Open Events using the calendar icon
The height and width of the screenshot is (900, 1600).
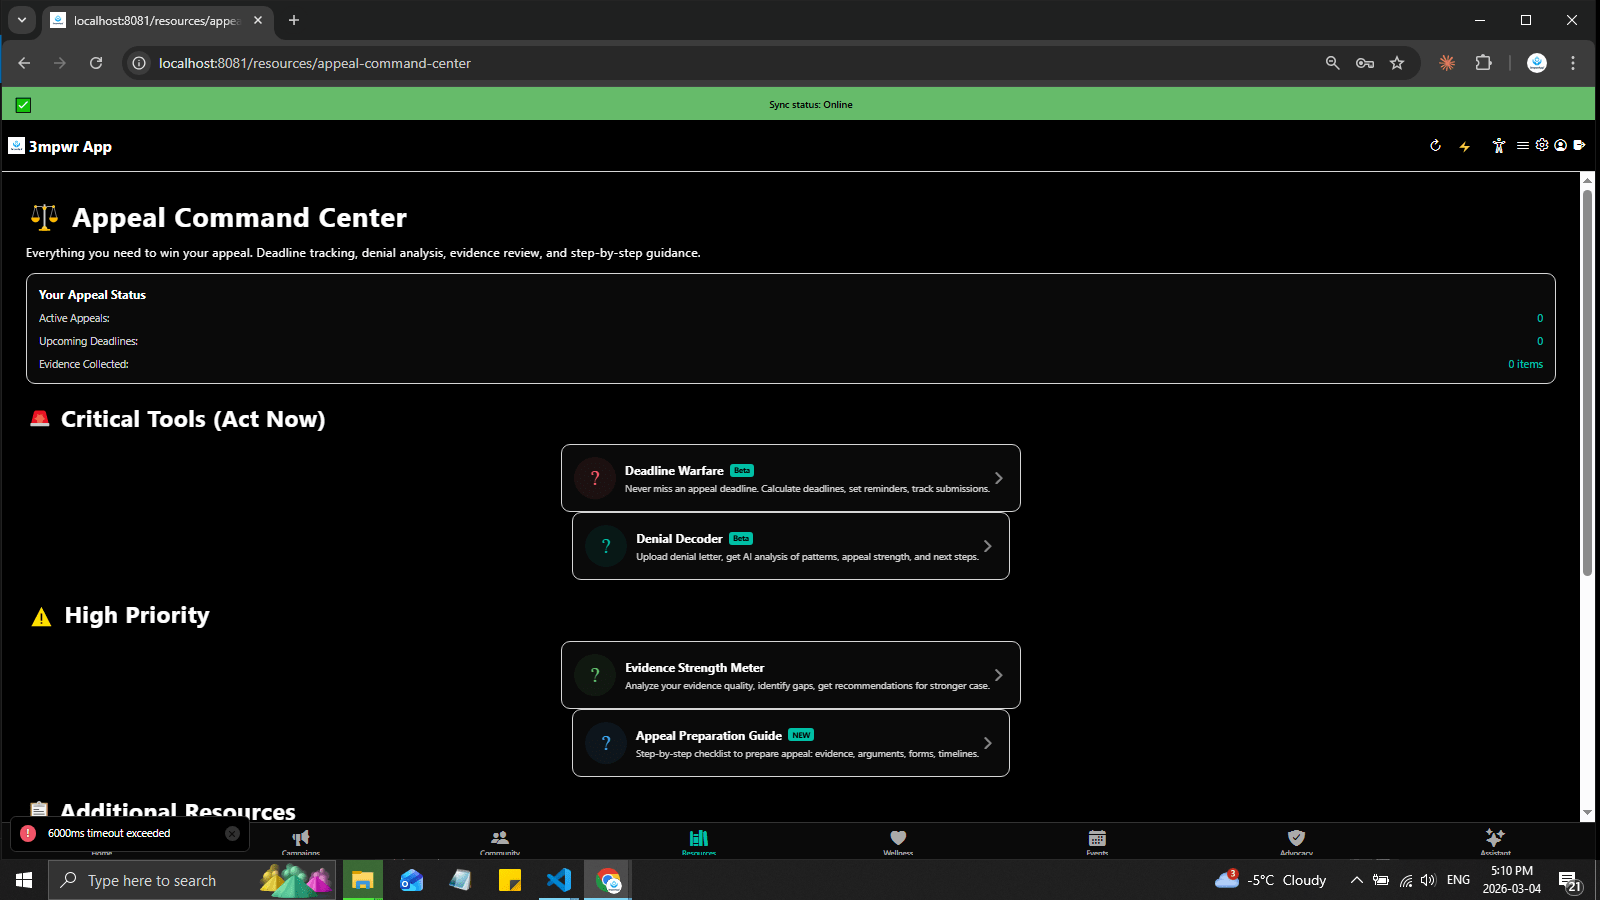click(1096, 839)
